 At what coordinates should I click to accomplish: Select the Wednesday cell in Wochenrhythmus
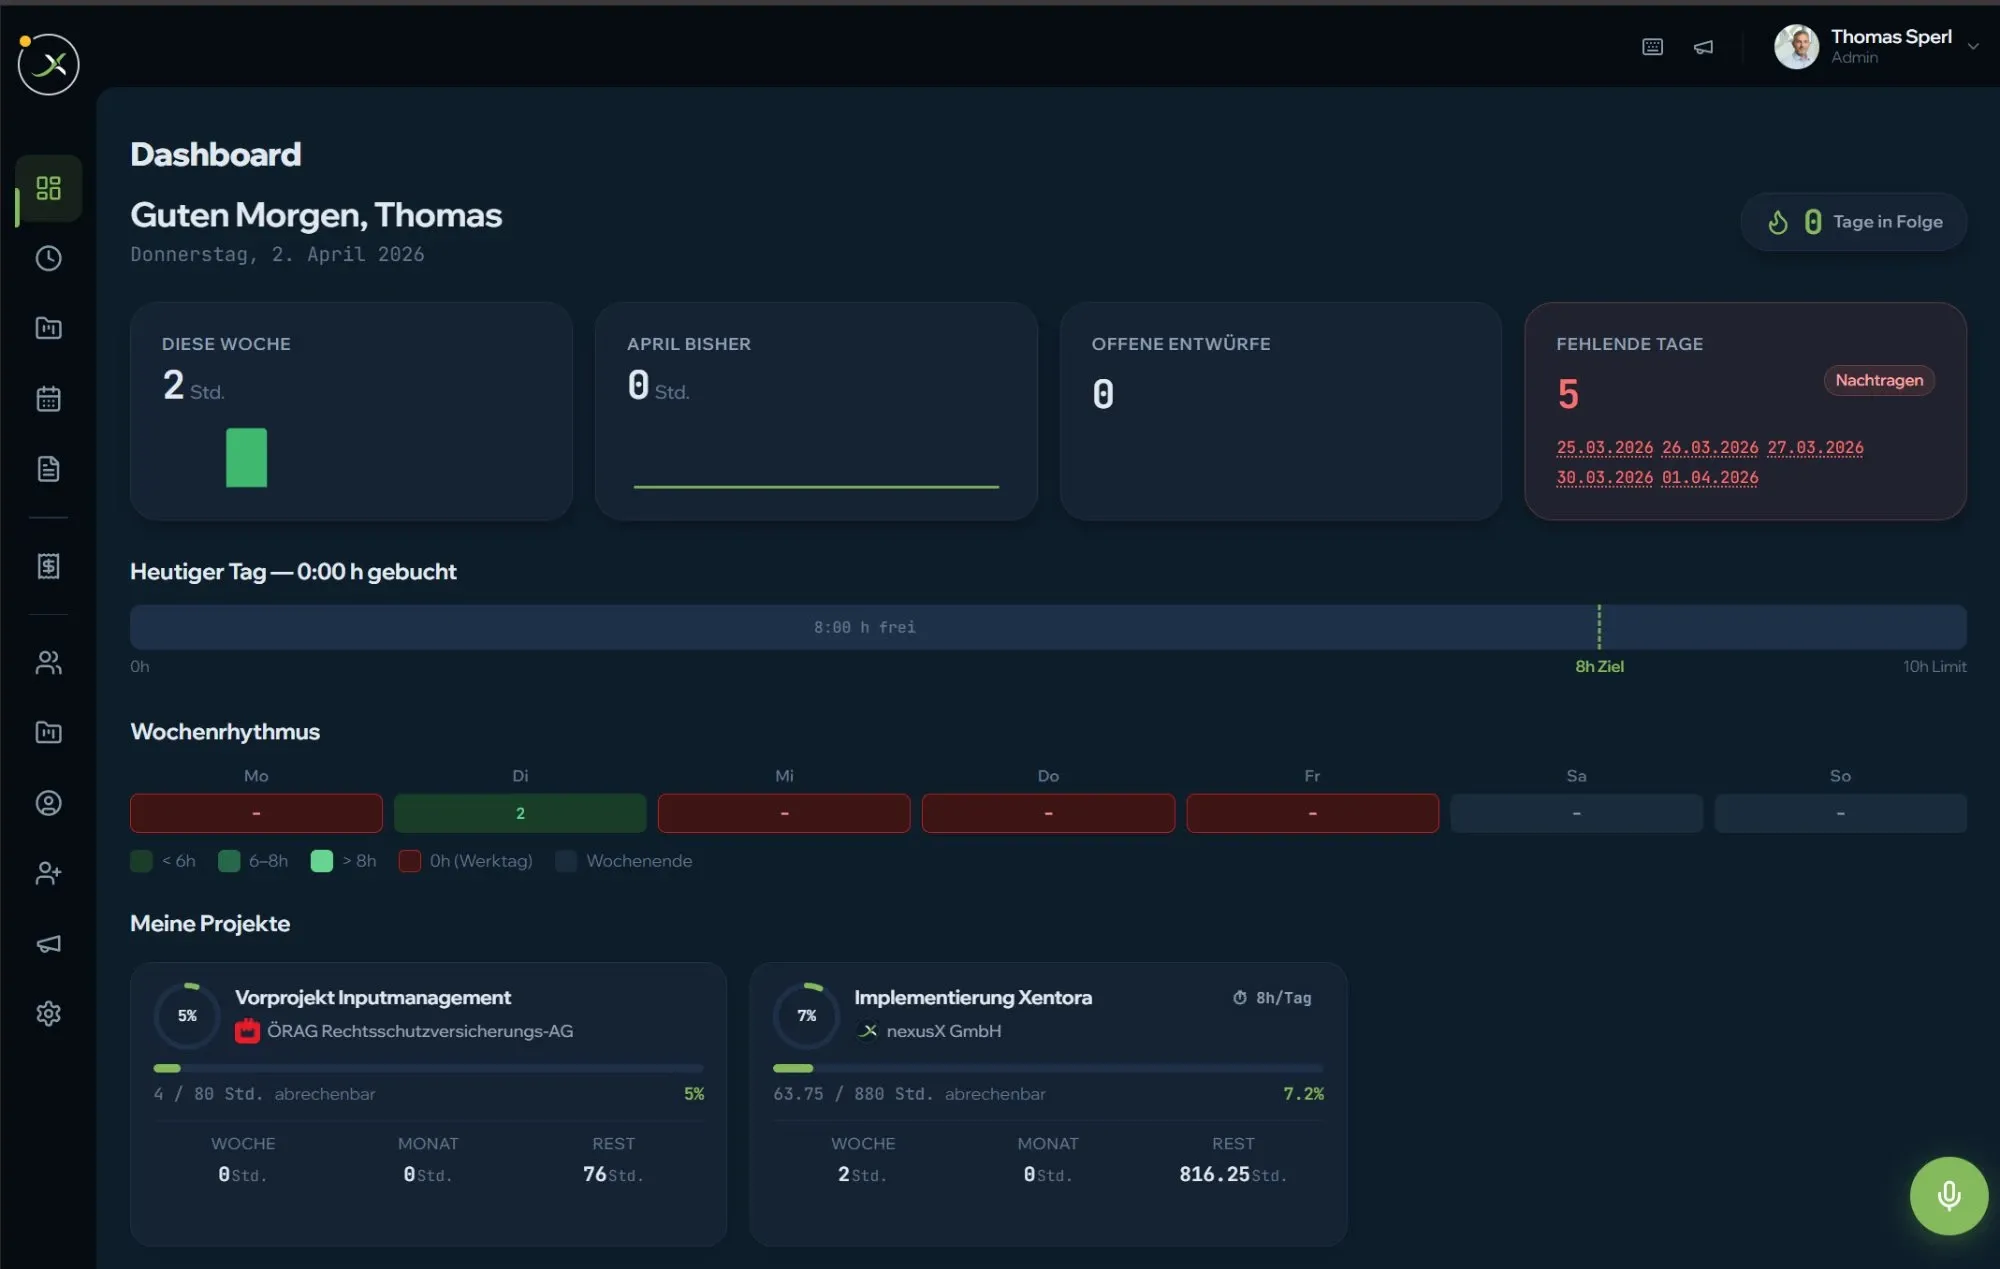(x=784, y=813)
